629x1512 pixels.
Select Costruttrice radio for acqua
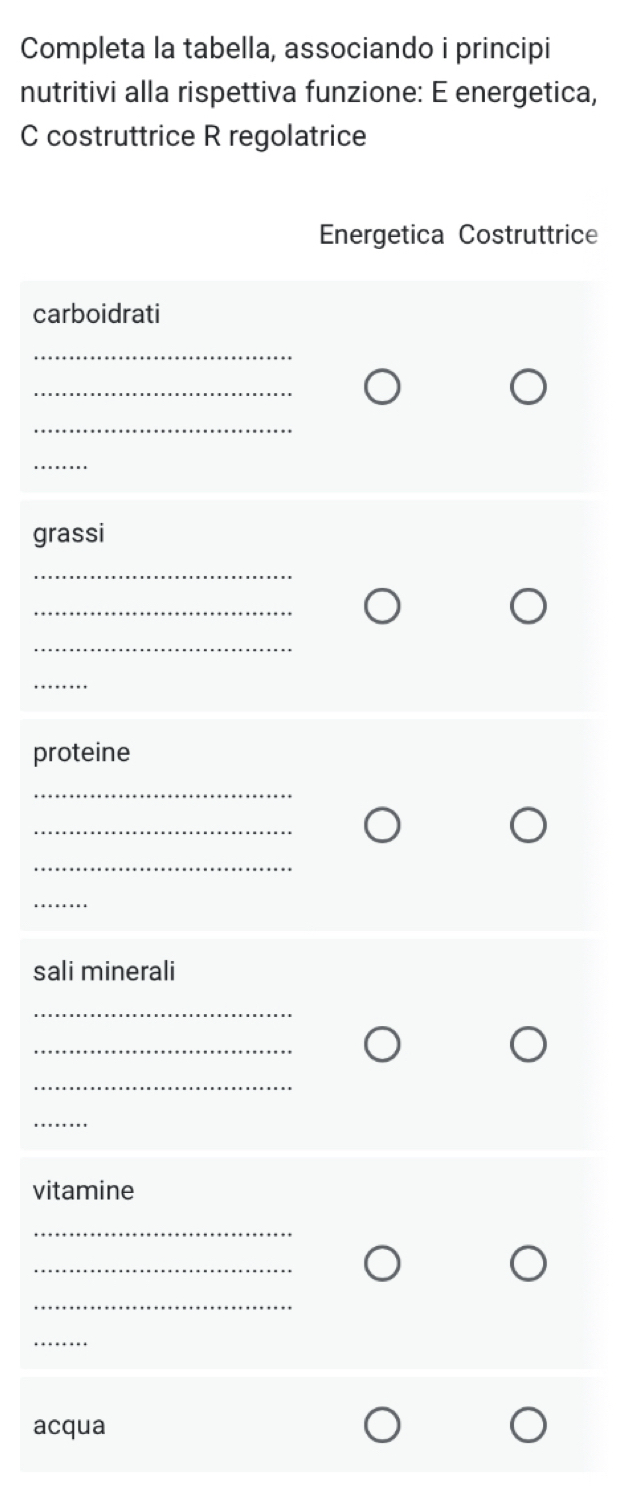click(528, 1425)
